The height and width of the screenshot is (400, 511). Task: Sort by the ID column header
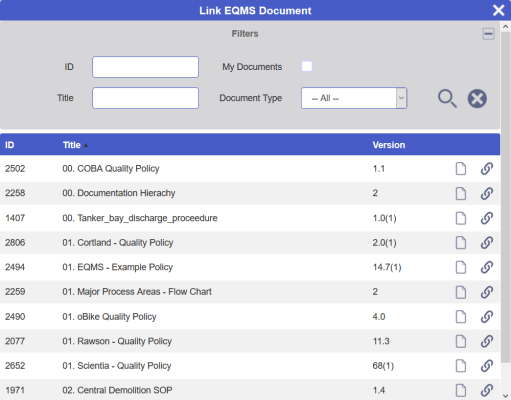[x=10, y=145]
